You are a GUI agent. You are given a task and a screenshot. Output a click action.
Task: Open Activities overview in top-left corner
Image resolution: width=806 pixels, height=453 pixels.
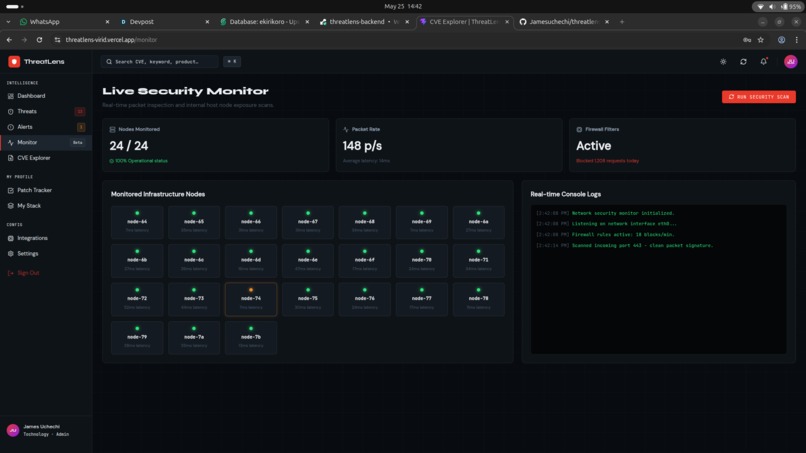click(x=14, y=6)
